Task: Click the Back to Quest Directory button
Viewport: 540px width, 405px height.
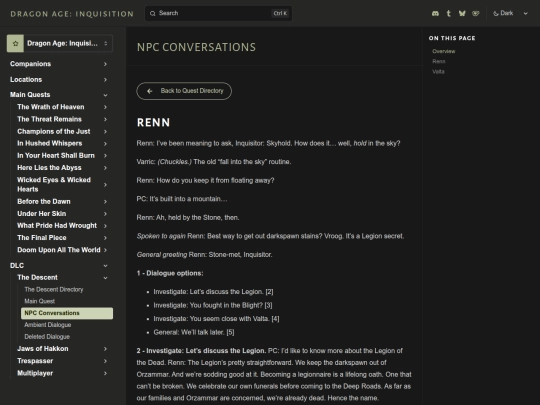Action: tap(184, 91)
